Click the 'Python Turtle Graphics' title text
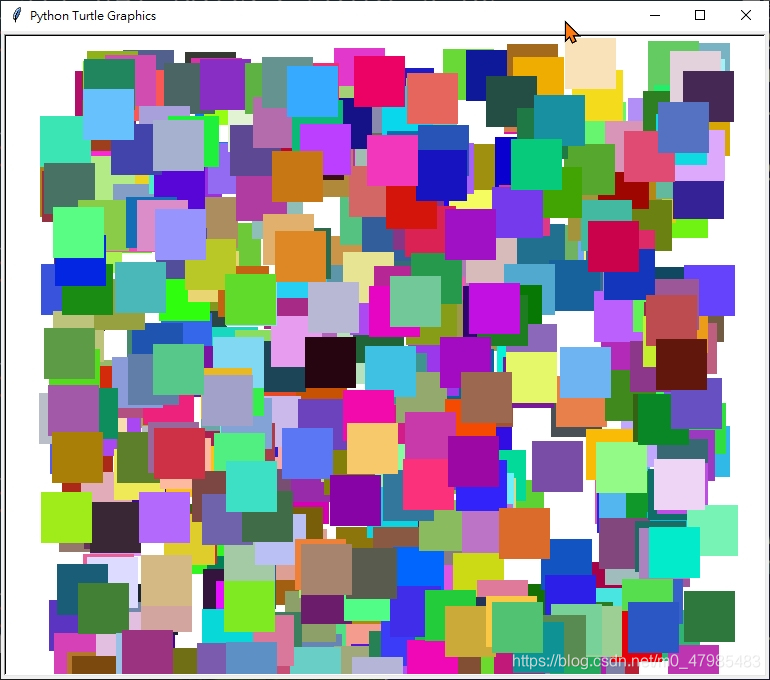 tap(93, 16)
